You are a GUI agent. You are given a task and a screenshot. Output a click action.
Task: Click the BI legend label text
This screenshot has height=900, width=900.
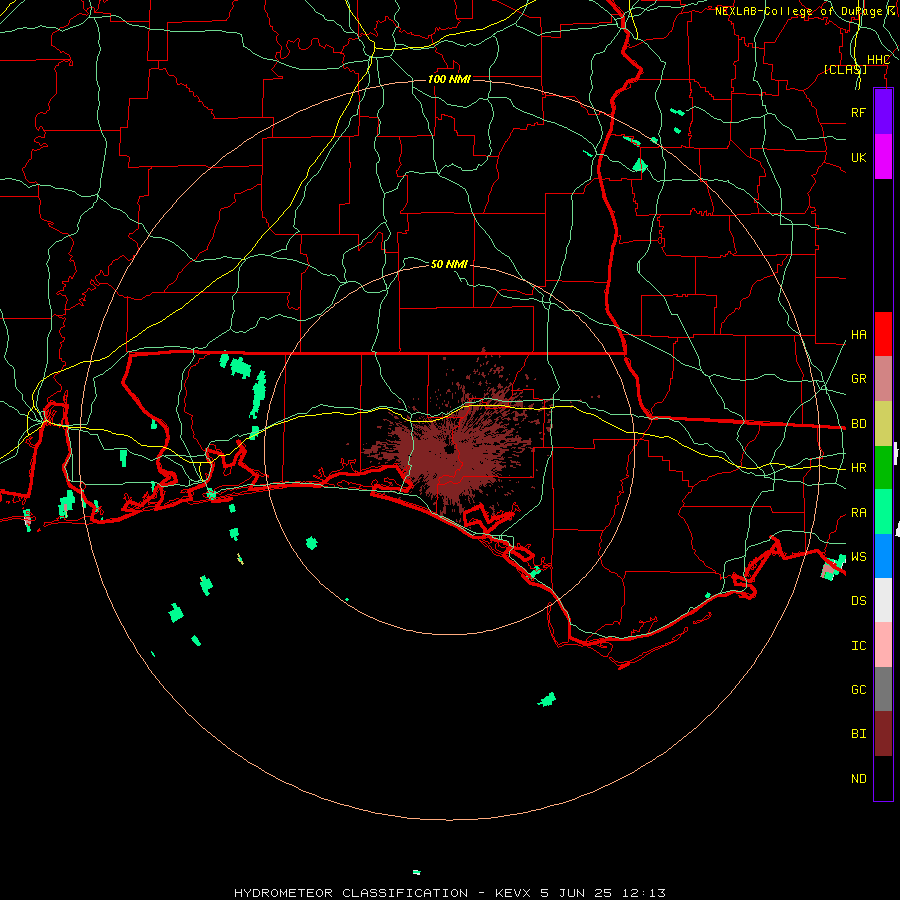click(x=858, y=734)
